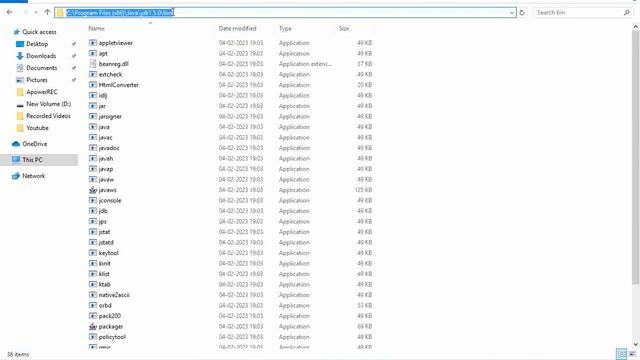The image size is (640, 360).
Task: Select the jdb application icon
Action: [93, 211]
